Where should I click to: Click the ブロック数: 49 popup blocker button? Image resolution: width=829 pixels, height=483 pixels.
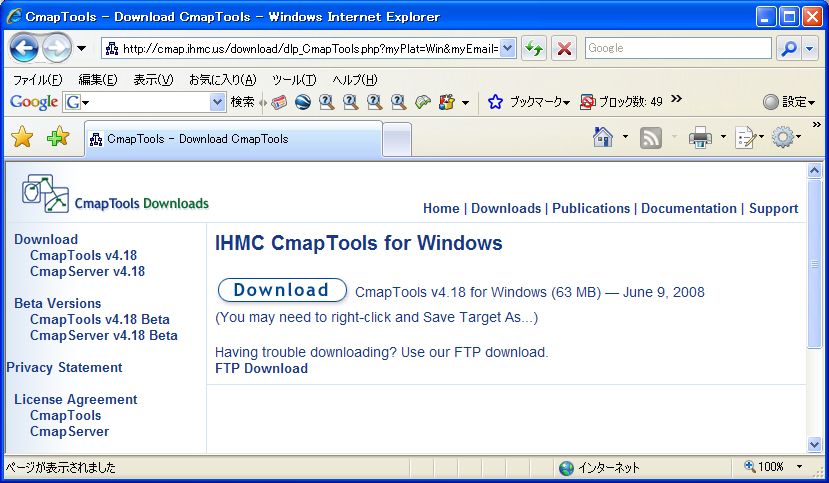(x=621, y=101)
